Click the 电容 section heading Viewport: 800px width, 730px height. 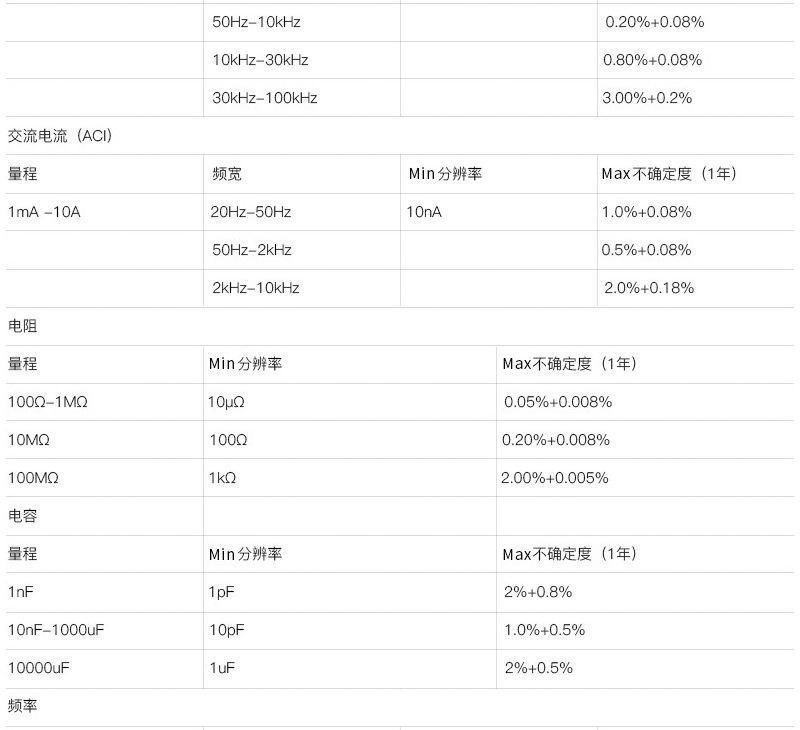(22, 516)
